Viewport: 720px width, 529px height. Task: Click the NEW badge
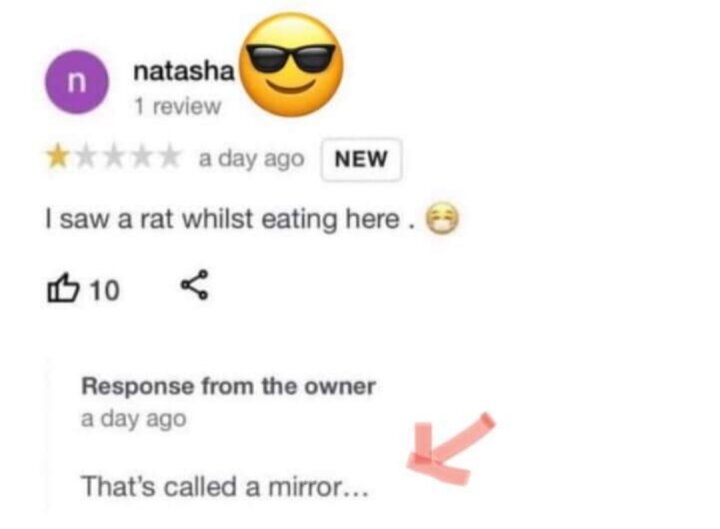click(x=361, y=159)
